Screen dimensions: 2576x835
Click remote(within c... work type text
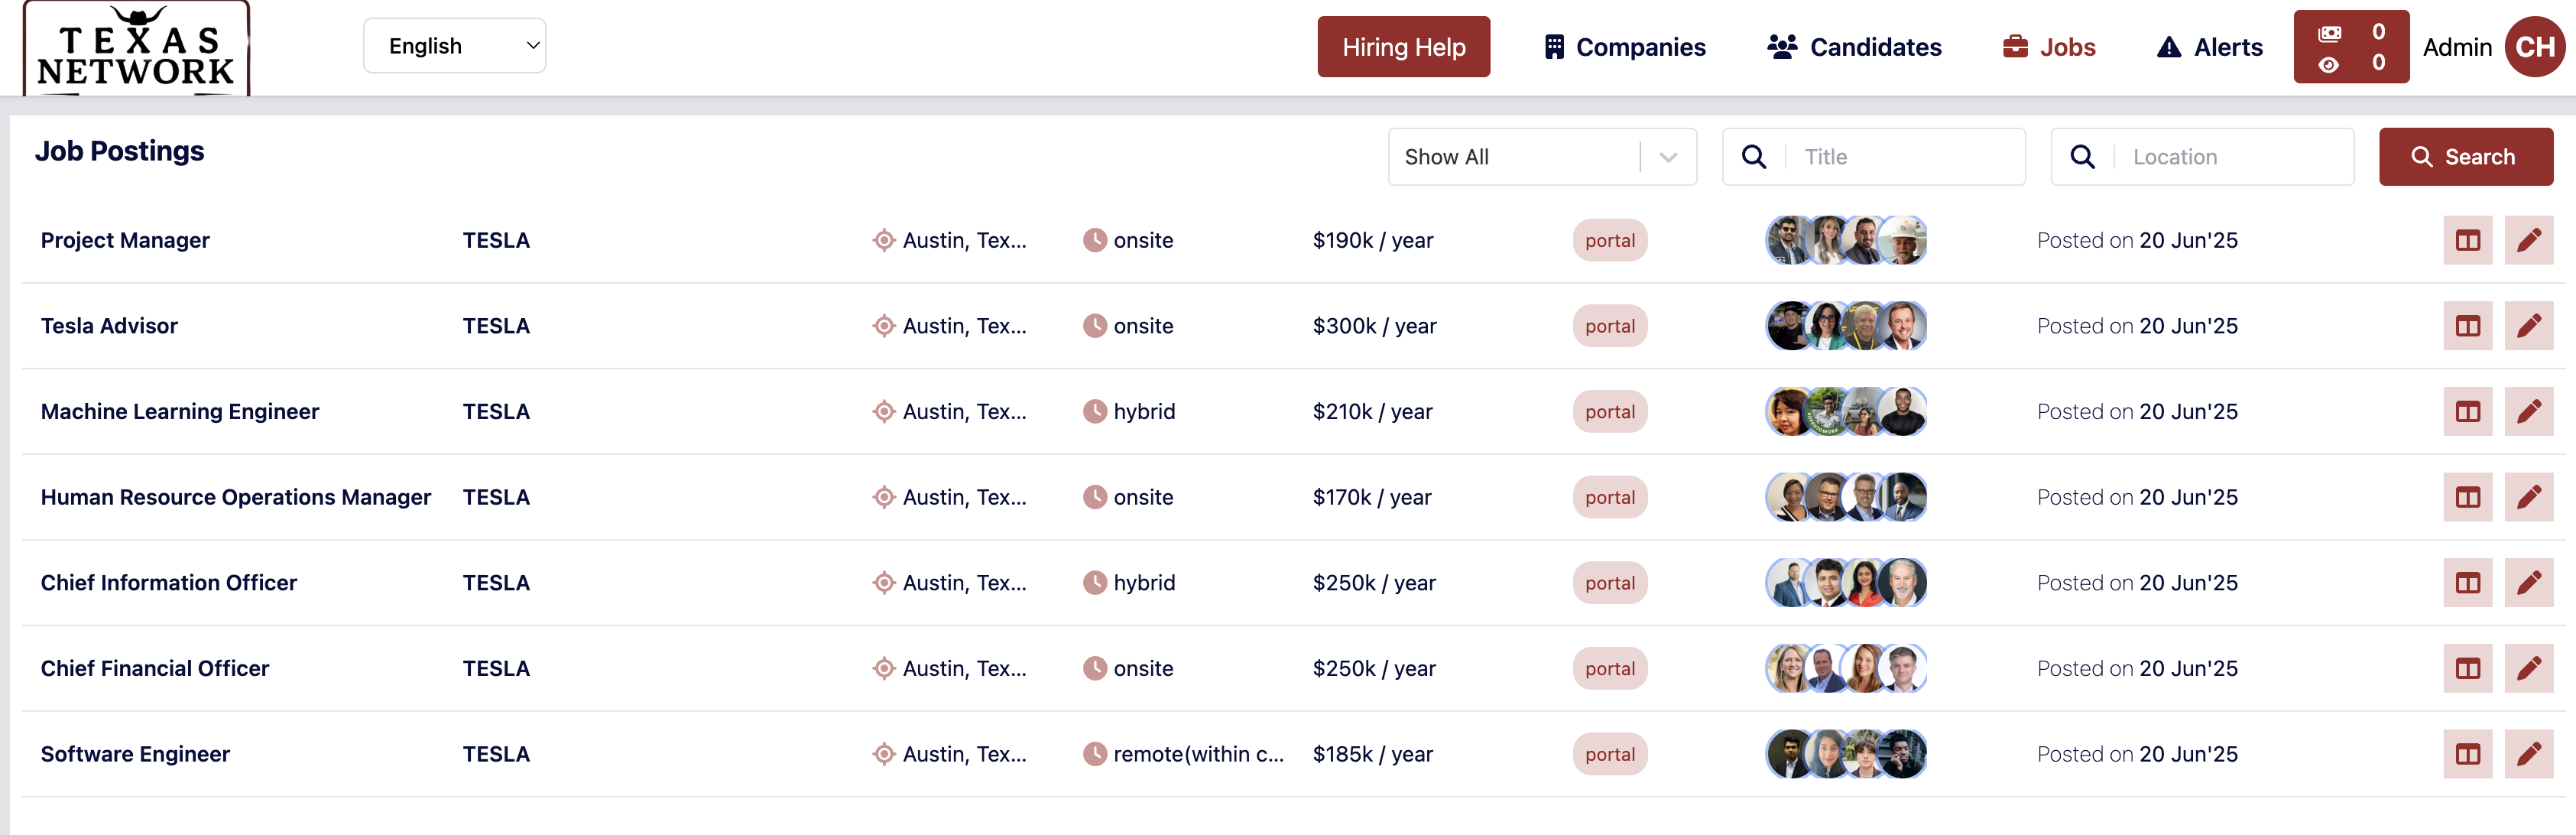tap(1198, 754)
